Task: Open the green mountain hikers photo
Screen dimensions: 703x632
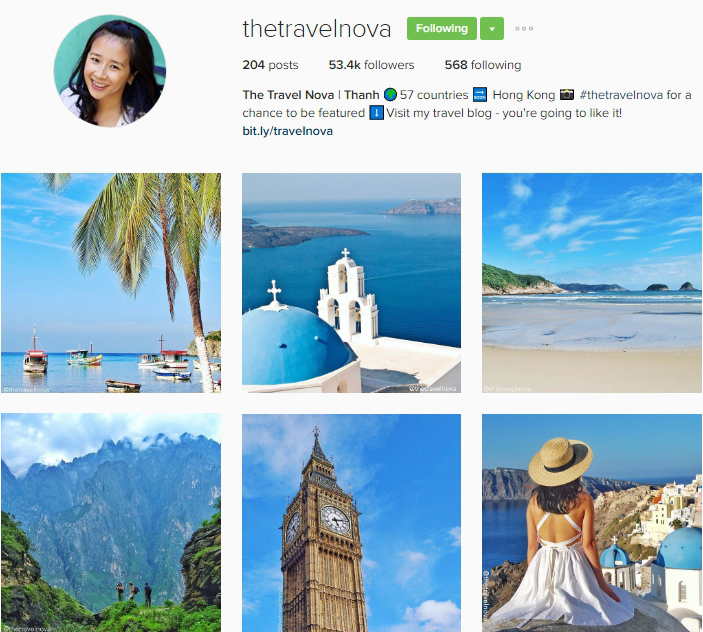Action: [x=111, y=523]
